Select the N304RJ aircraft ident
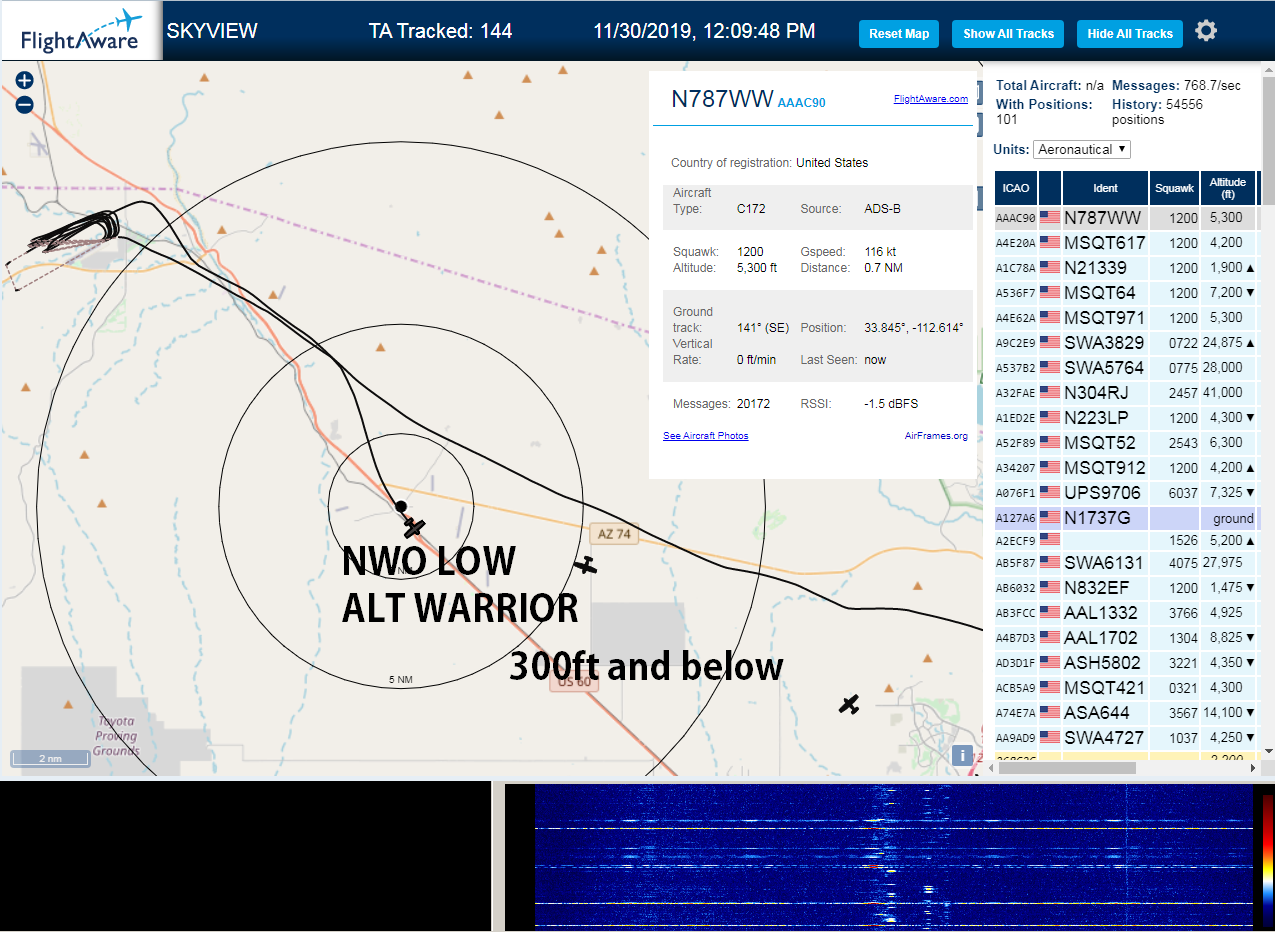The image size is (1275, 933). coord(1097,392)
